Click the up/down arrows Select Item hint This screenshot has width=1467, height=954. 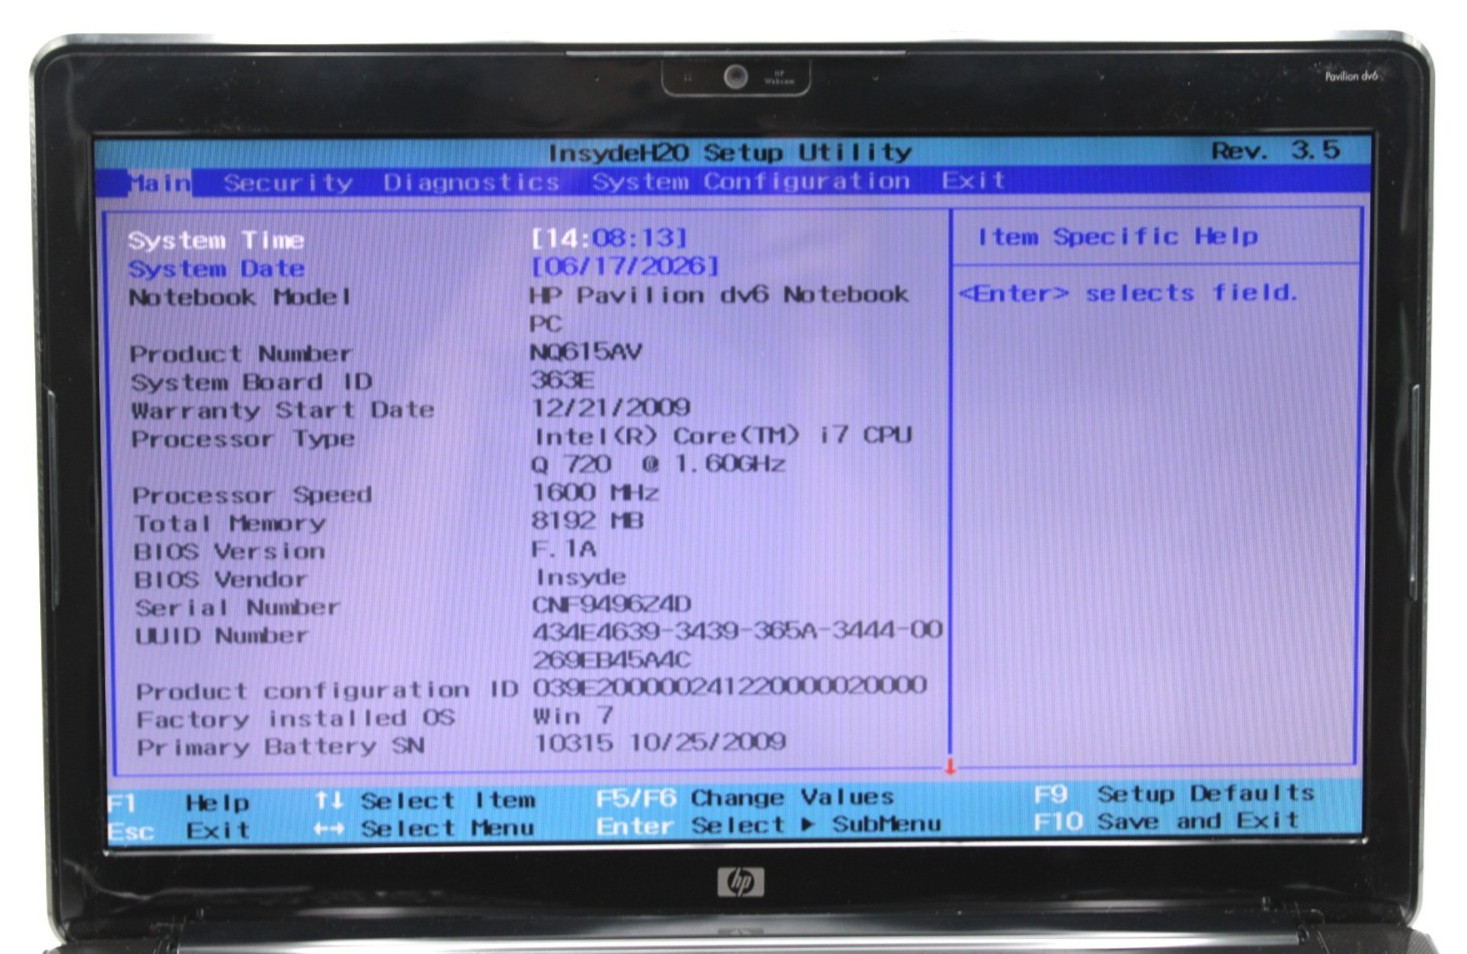[x=424, y=801]
